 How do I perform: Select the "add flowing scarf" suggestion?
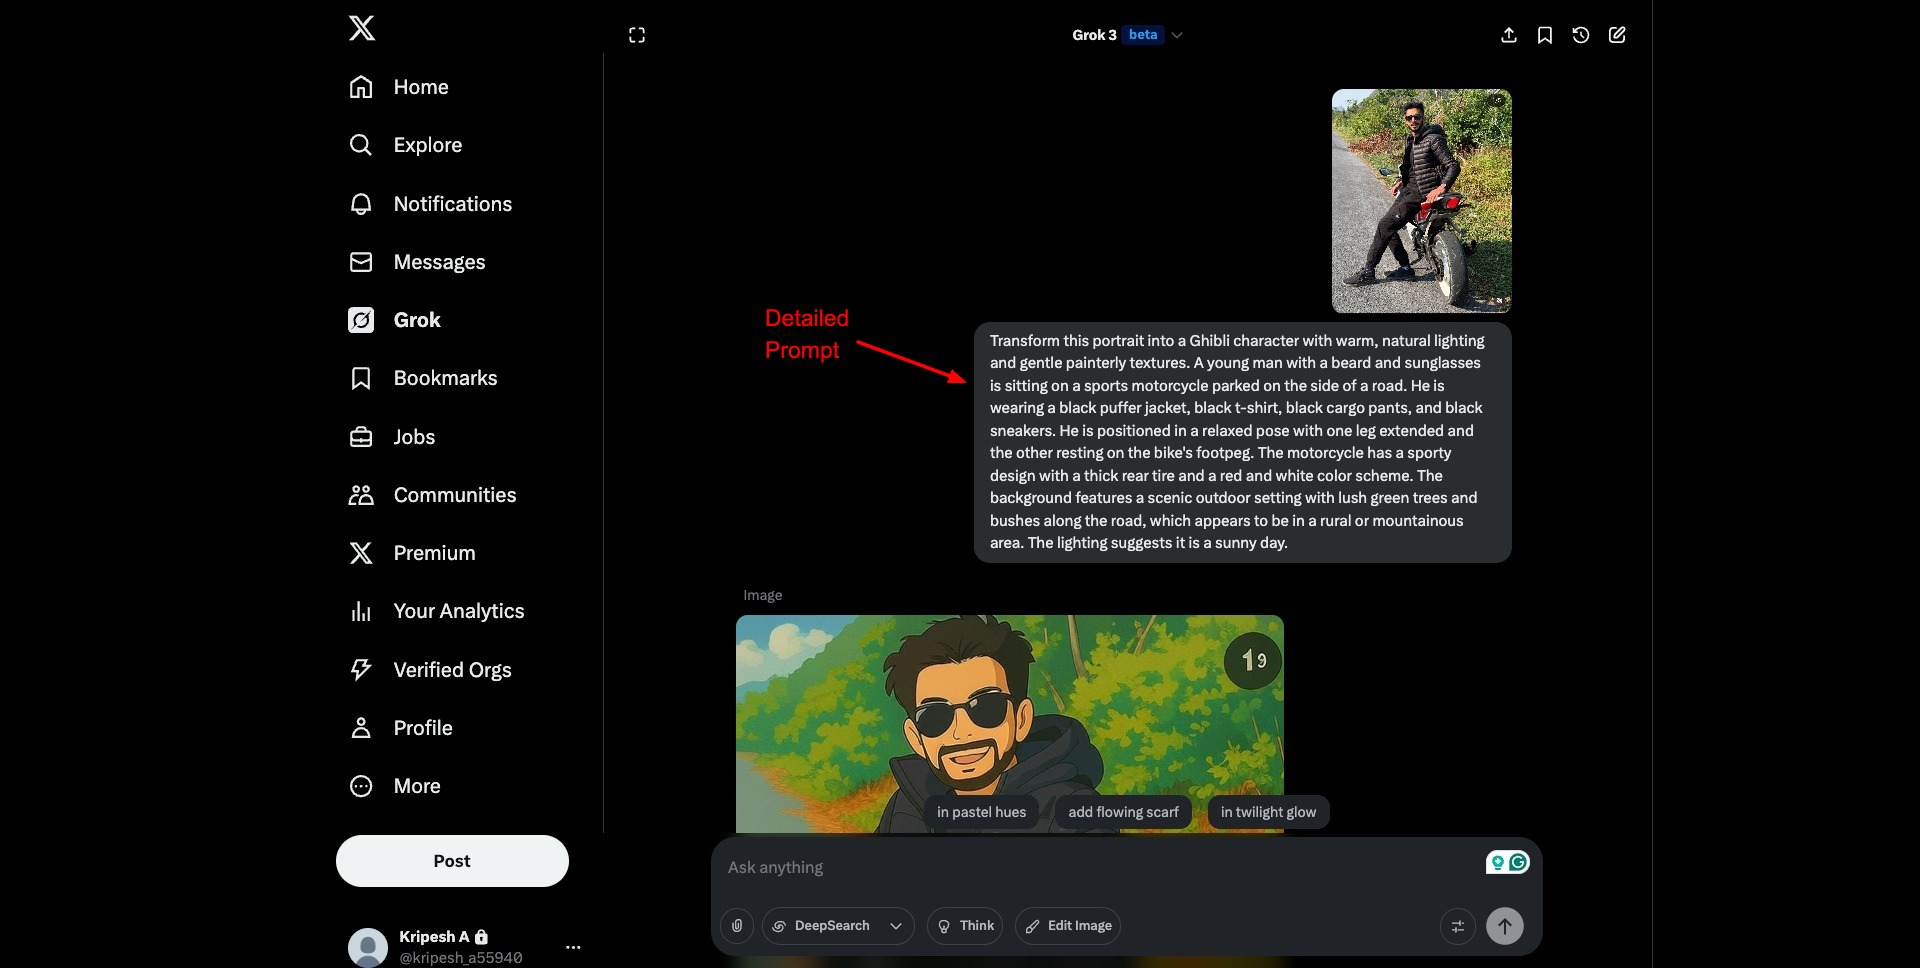click(1123, 812)
